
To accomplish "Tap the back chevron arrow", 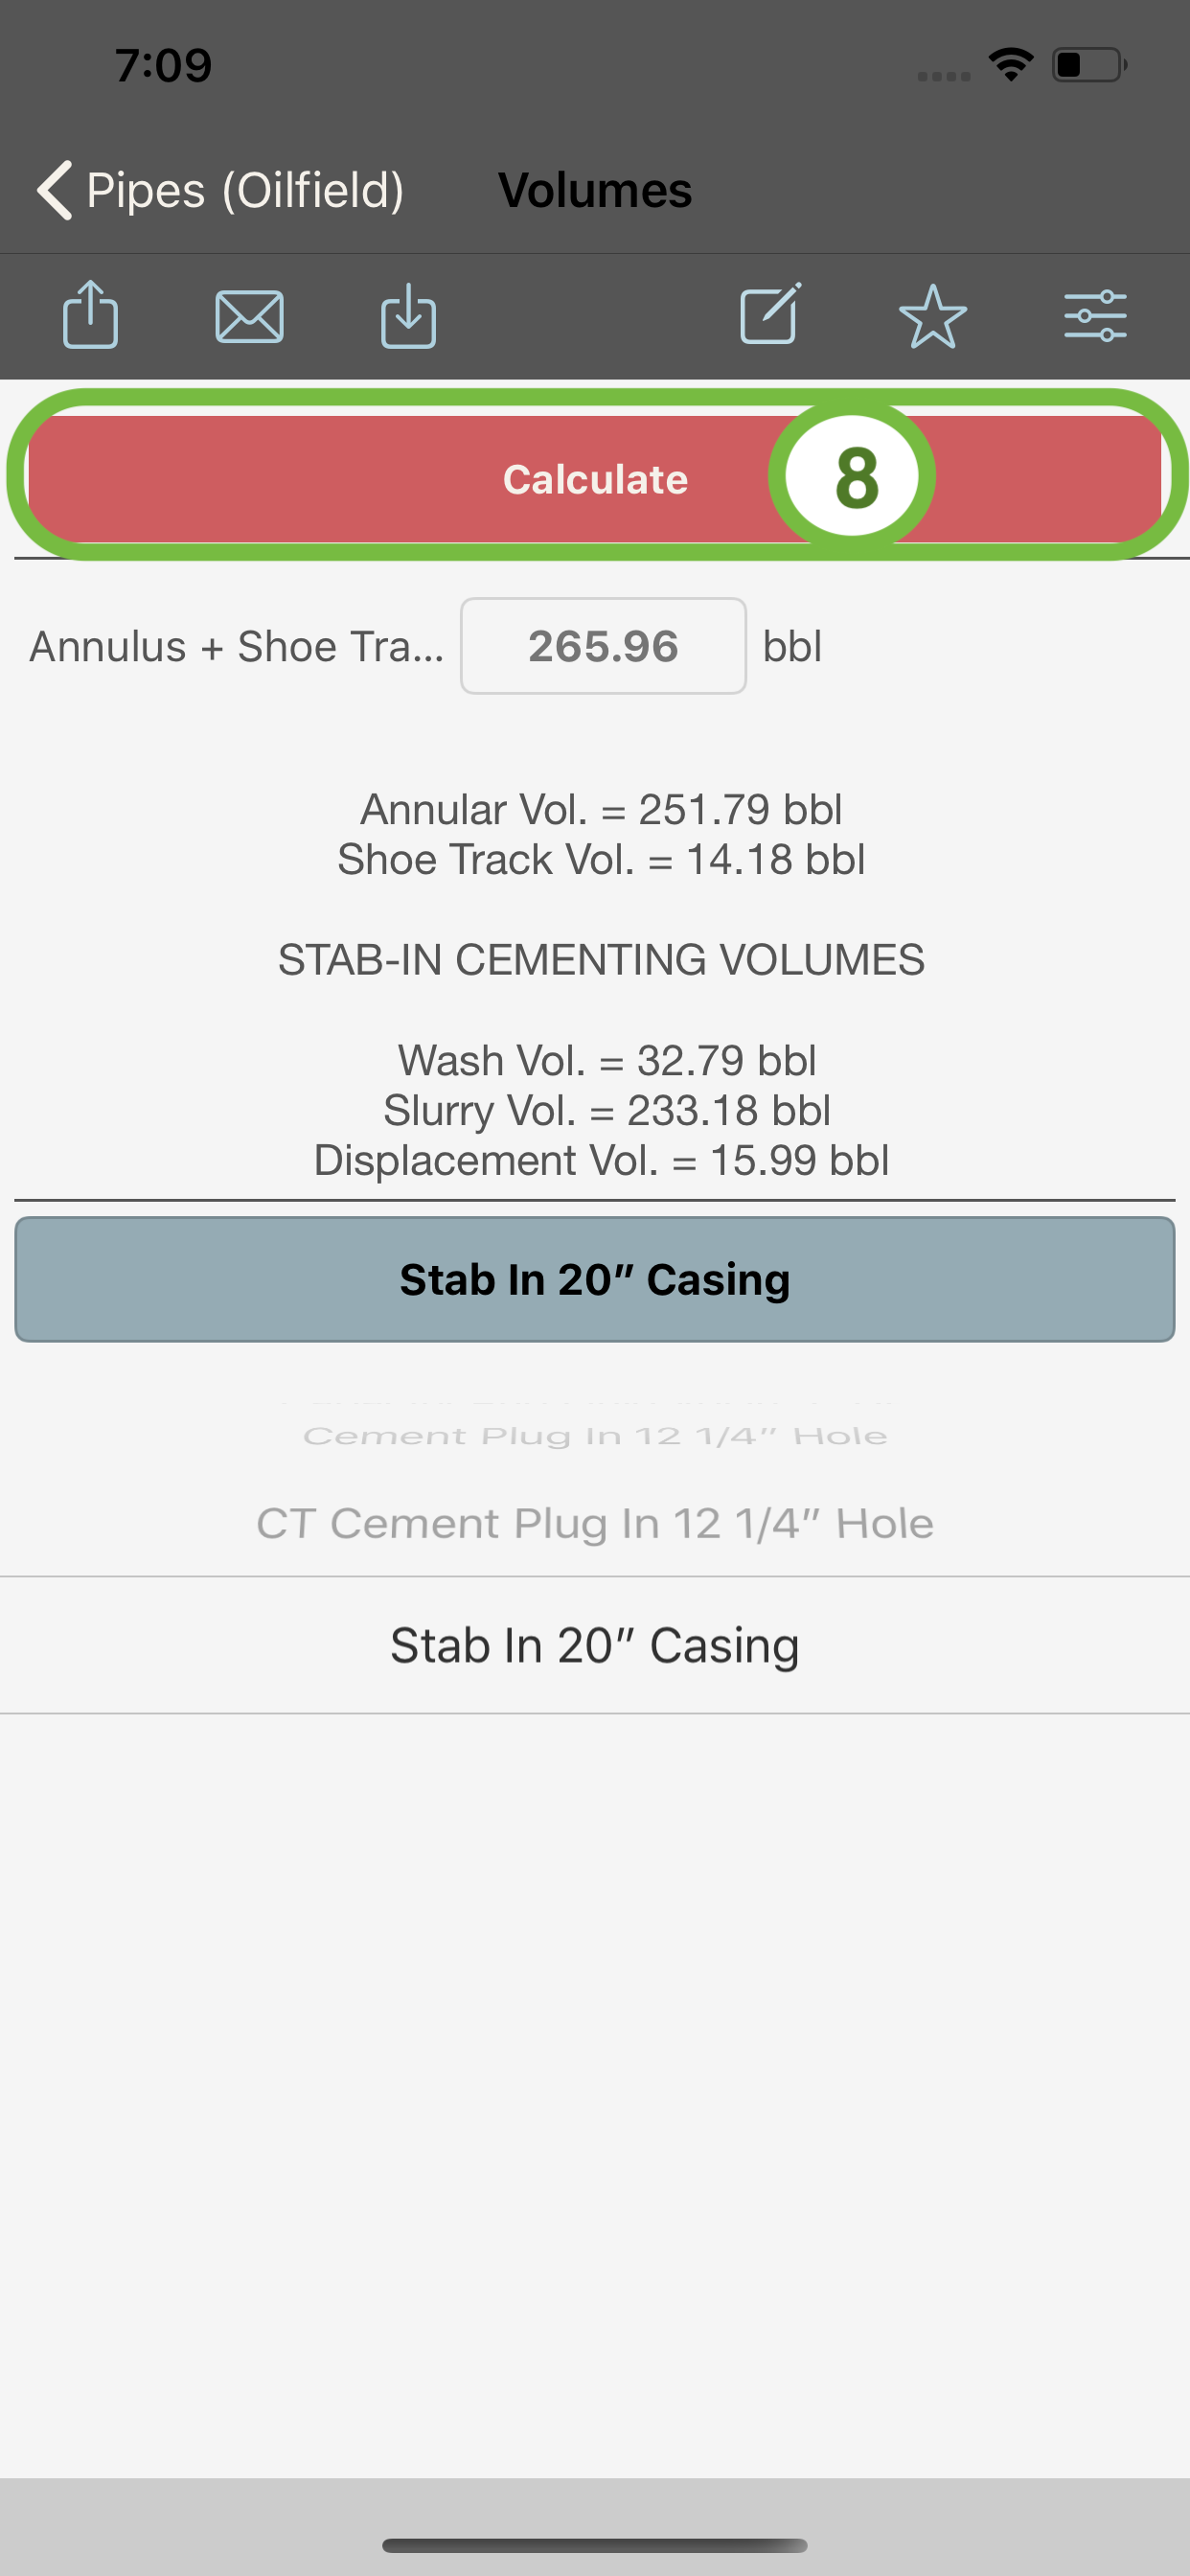I will [x=54, y=190].
